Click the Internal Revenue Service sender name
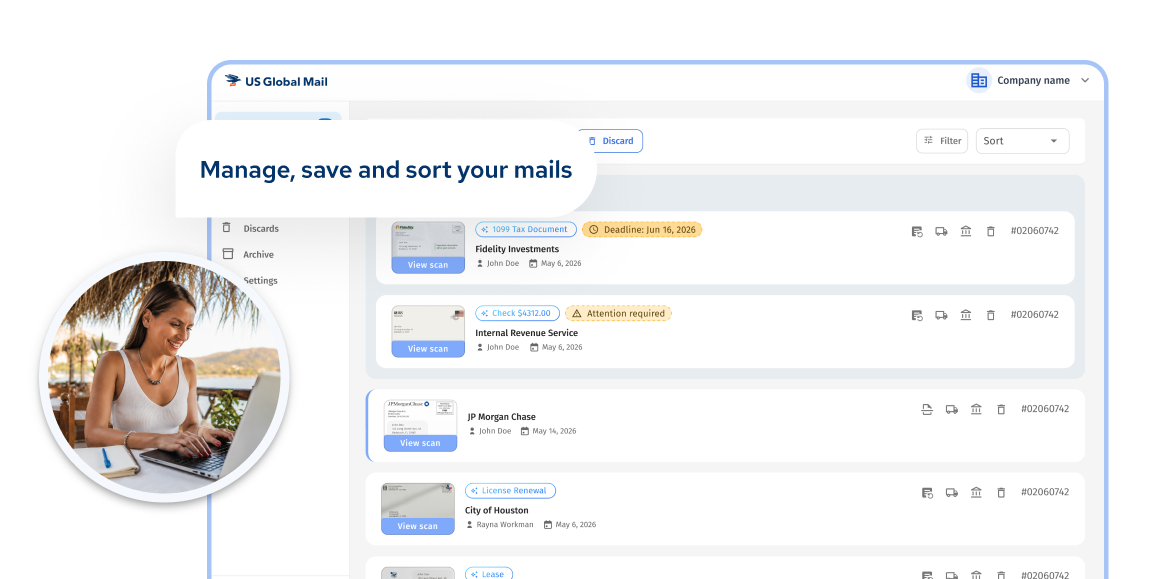1149x579 pixels. point(527,333)
